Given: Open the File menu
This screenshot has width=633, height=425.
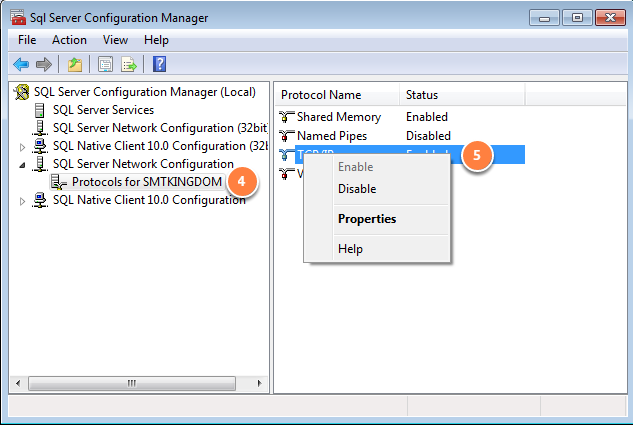Looking at the screenshot, I should [27, 40].
